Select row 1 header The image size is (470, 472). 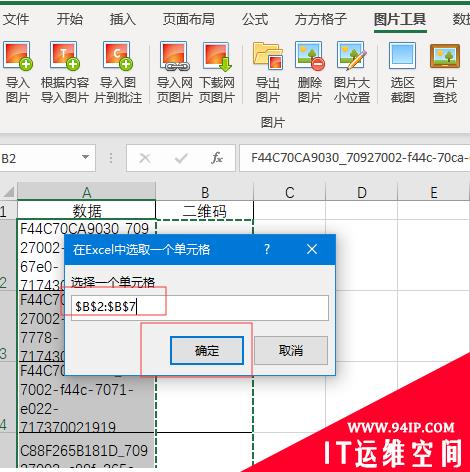[8, 210]
